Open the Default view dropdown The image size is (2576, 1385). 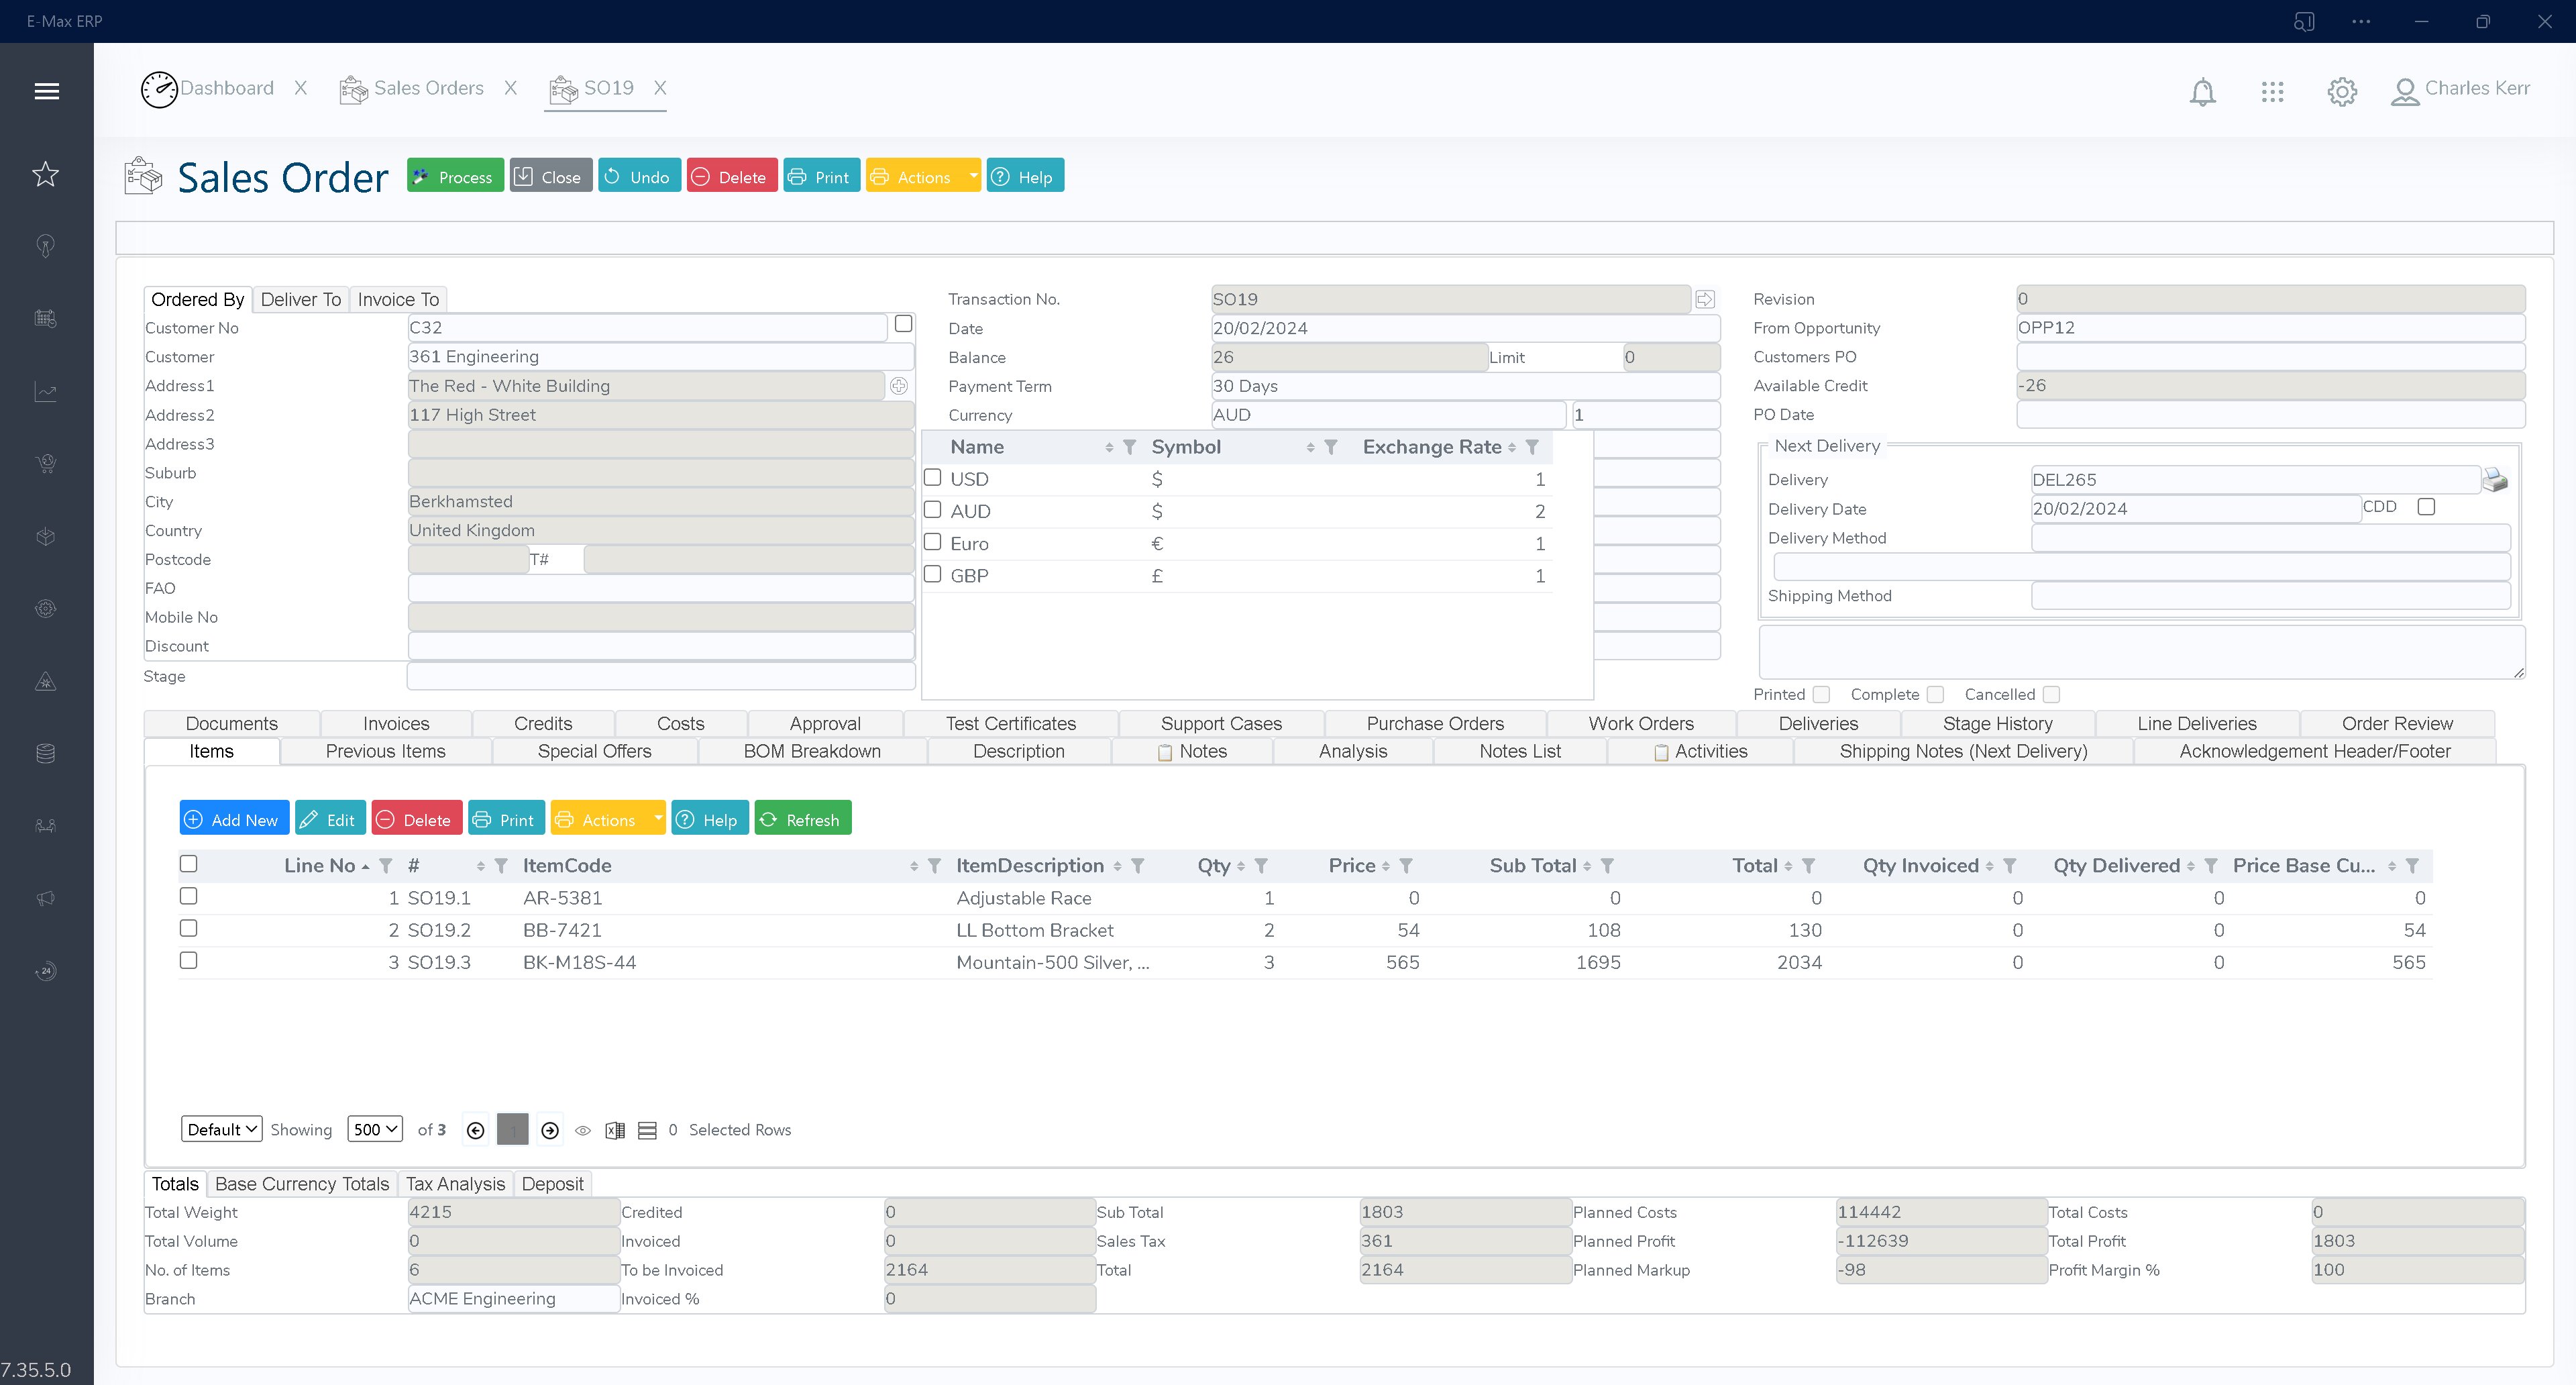pyautogui.click(x=221, y=1129)
